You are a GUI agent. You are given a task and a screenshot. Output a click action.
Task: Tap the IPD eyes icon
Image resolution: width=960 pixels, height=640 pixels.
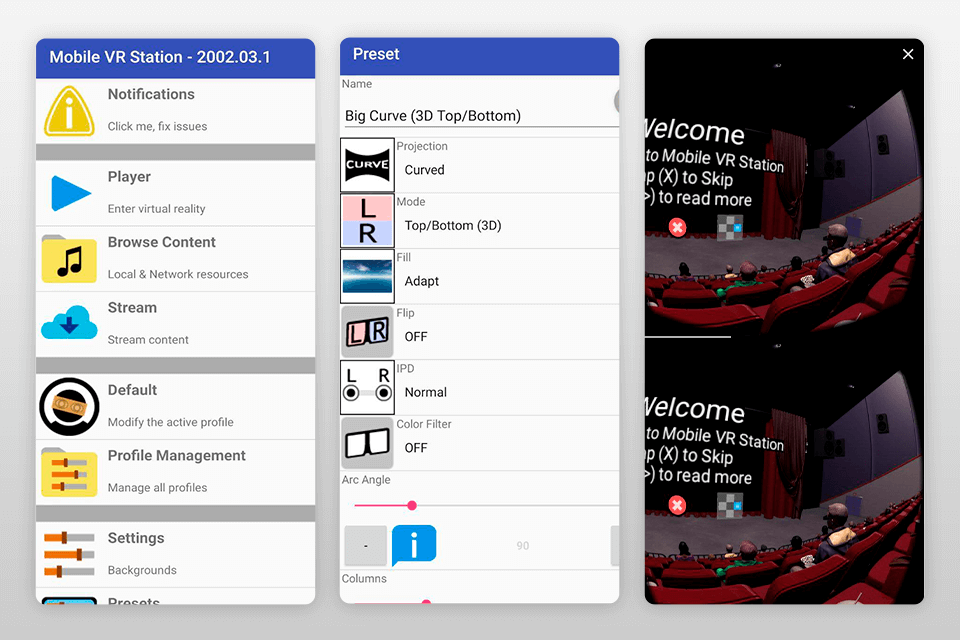click(367, 388)
